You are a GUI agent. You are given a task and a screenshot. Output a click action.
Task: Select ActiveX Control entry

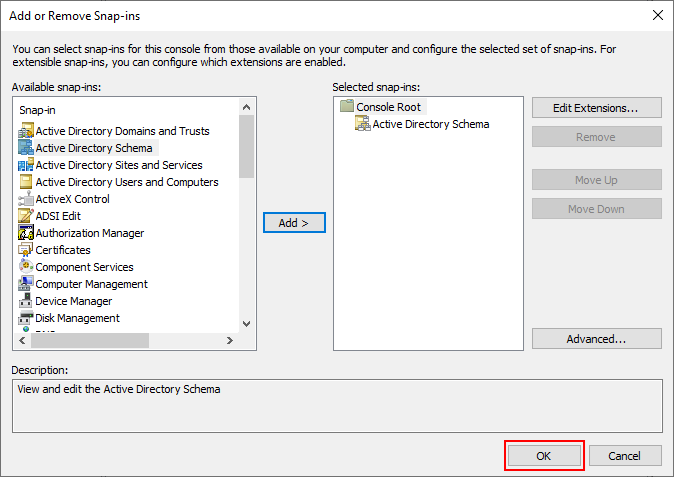coord(73,199)
